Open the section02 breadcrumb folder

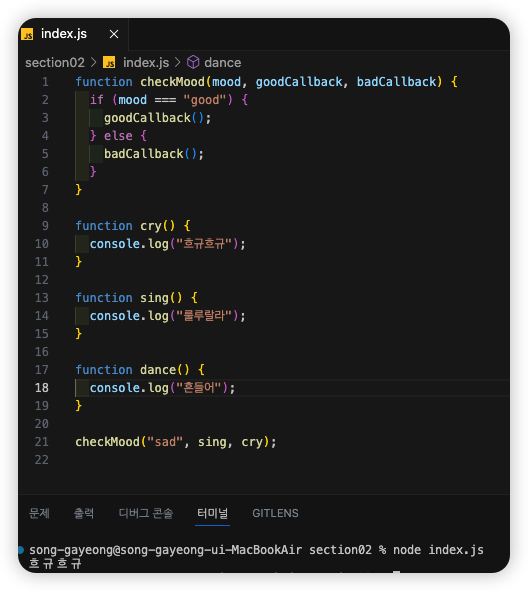tap(55, 63)
